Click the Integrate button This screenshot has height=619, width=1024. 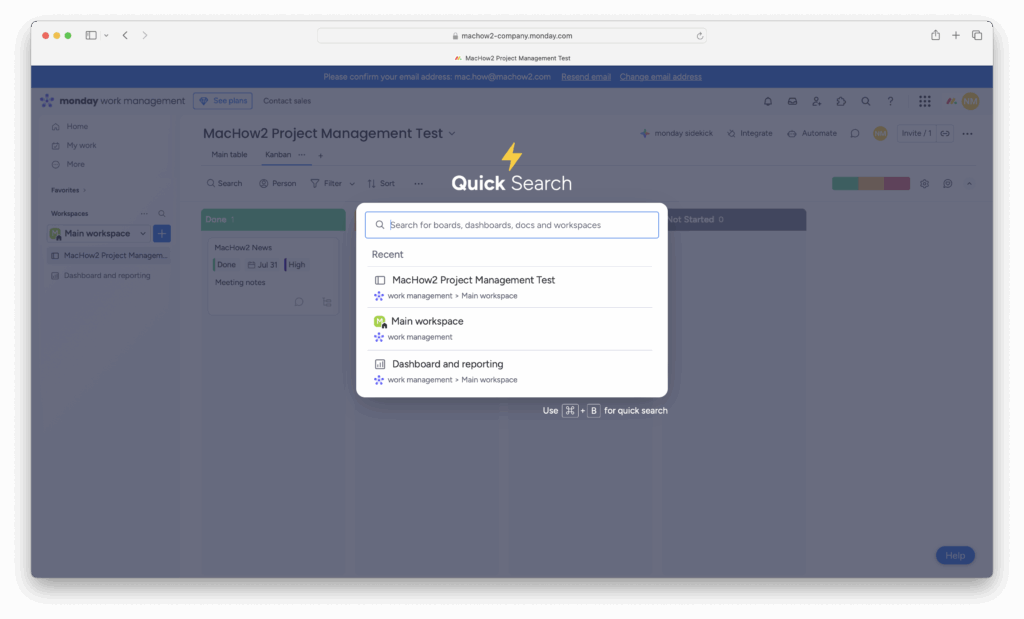click(x=750, y=133)
